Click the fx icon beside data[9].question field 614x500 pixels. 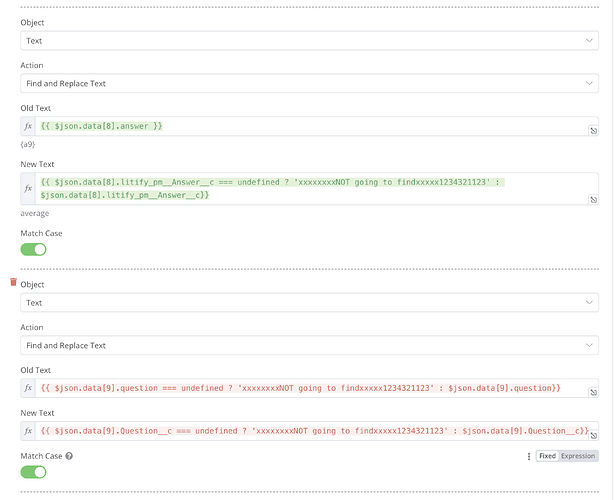click(29, 387)
